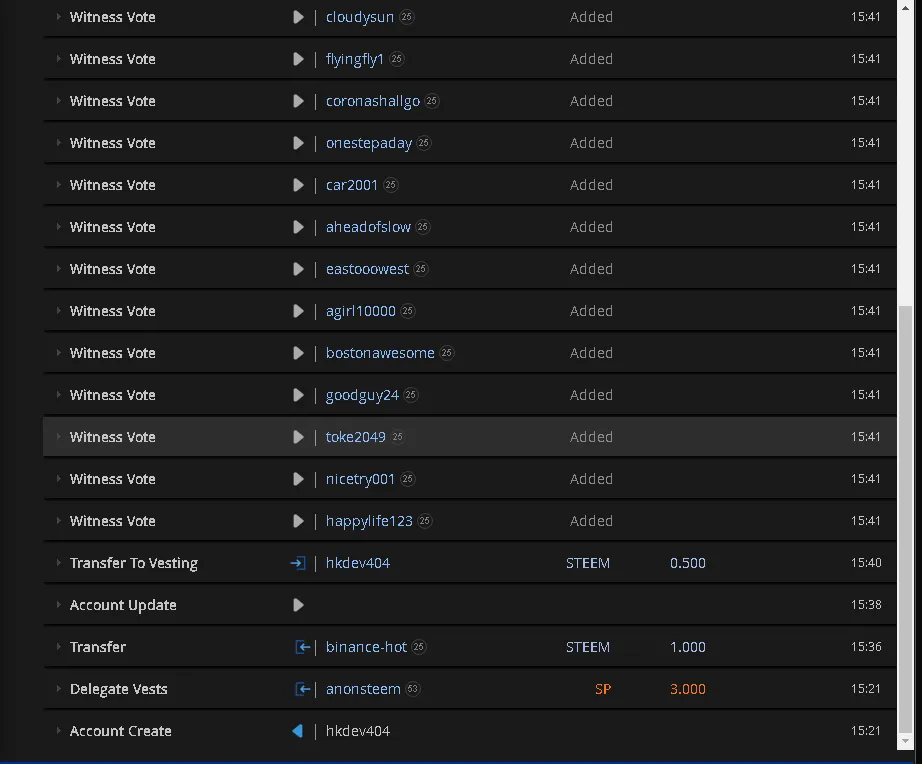Open the binance-hot account link
This screenshot has width=922, height=764.
(366, 647)
